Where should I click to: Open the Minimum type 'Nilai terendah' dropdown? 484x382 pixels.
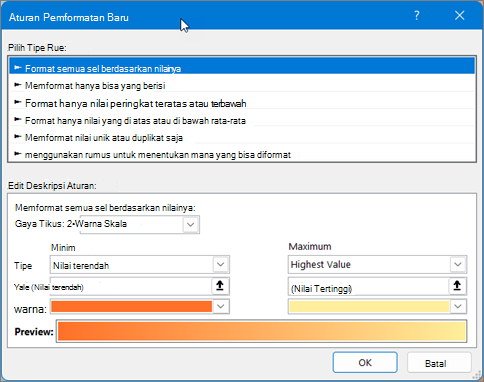pyautogui.click(x=220, y=265)
